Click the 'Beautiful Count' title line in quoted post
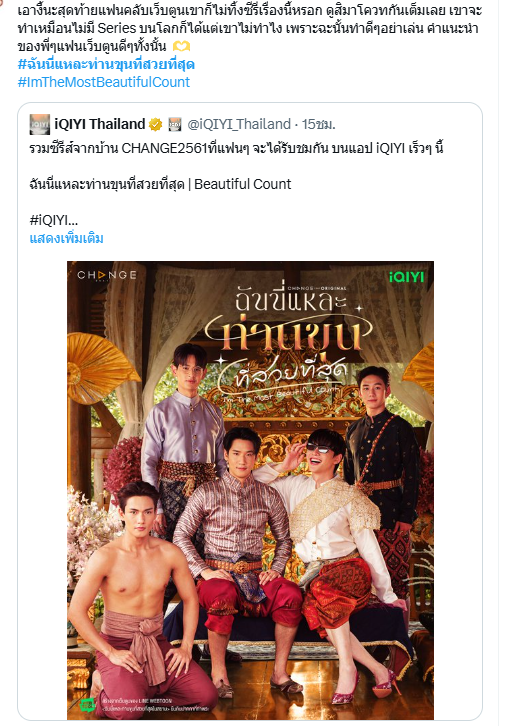Viewport: 515px width, 726px height. pos(160,184)
